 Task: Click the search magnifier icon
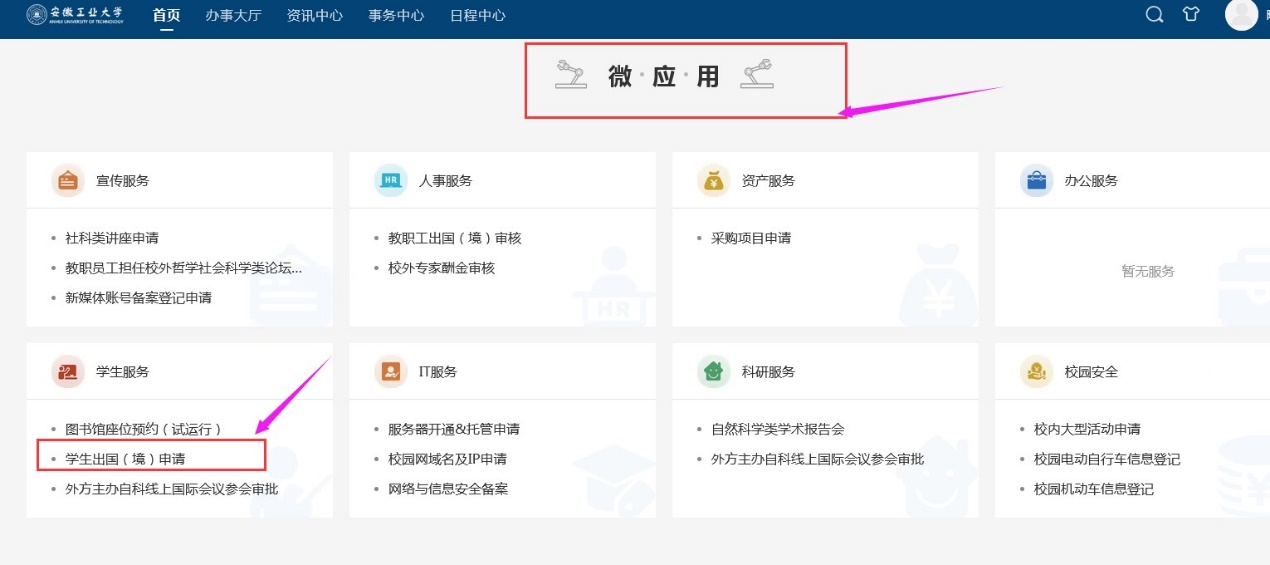(1154, 15)
